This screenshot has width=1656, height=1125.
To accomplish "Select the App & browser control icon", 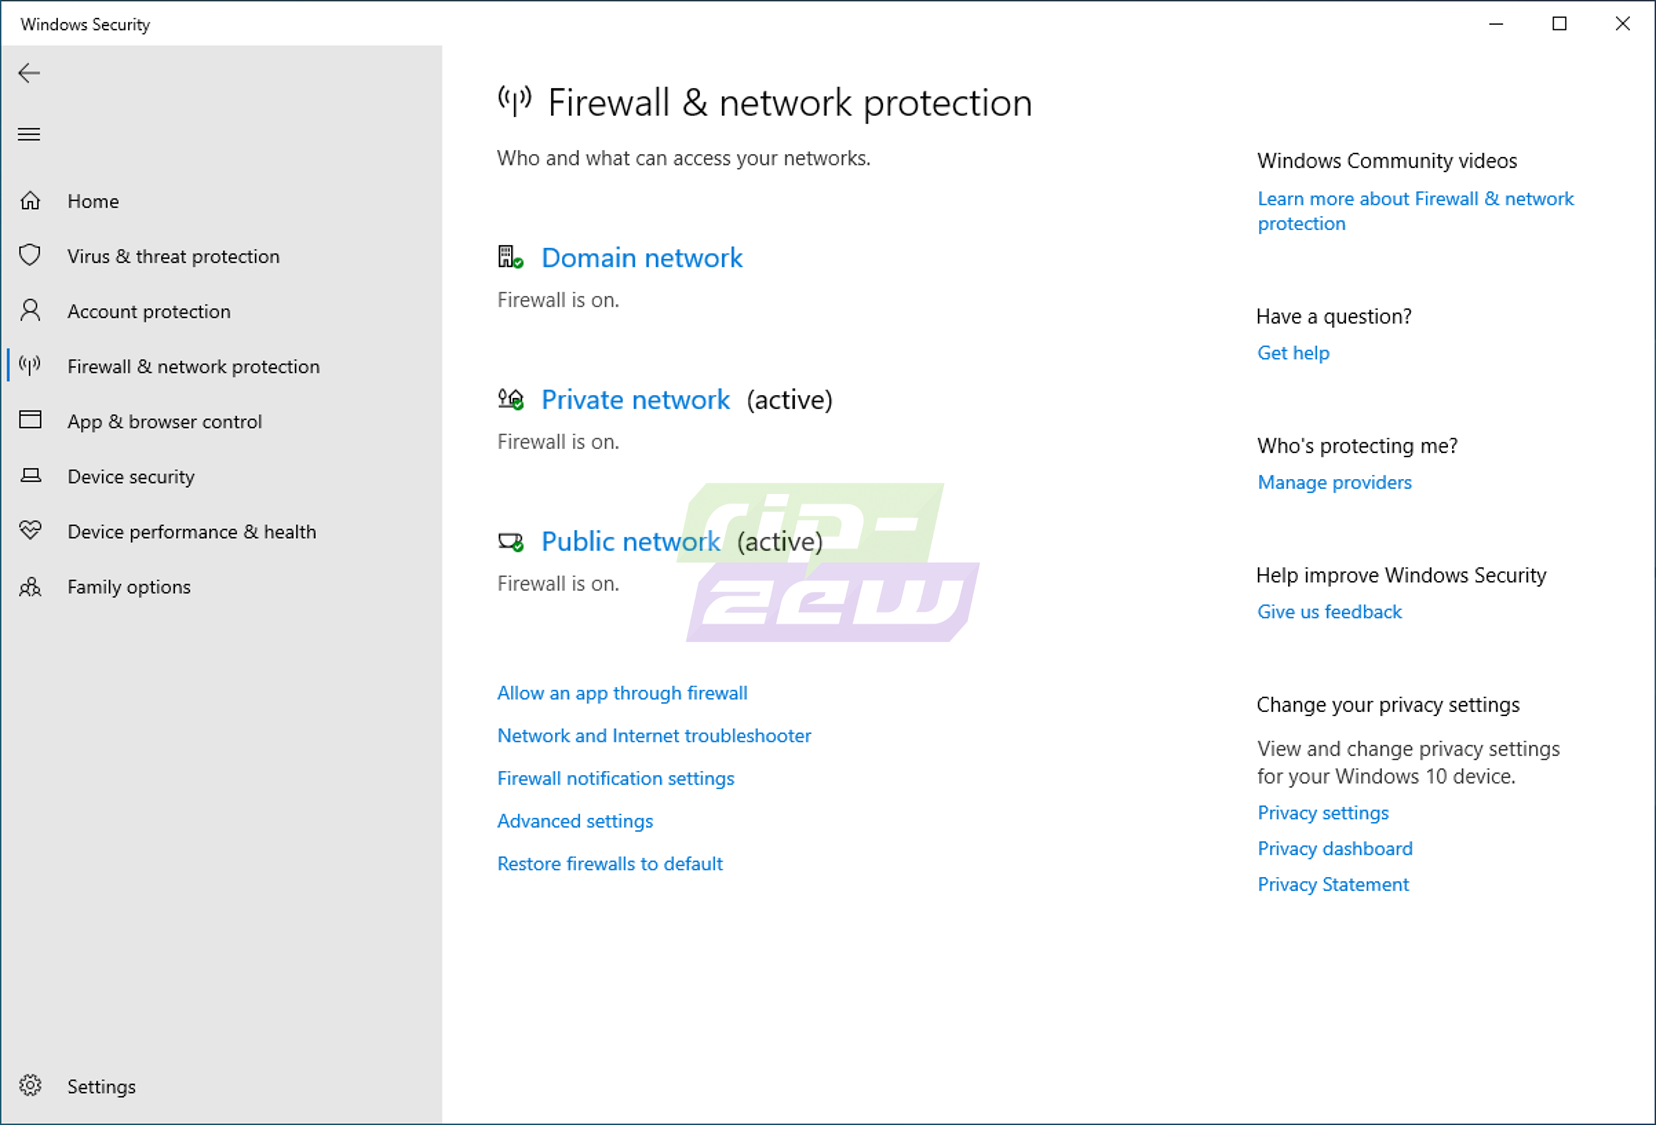I will pyautogui.click(x=31, y=421).
